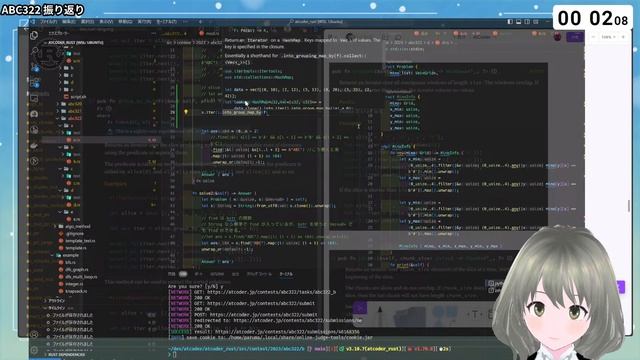Open the highlighted main.rs file row
The image size is (640, 360).
pyautogui.click(x=102, y=140)
